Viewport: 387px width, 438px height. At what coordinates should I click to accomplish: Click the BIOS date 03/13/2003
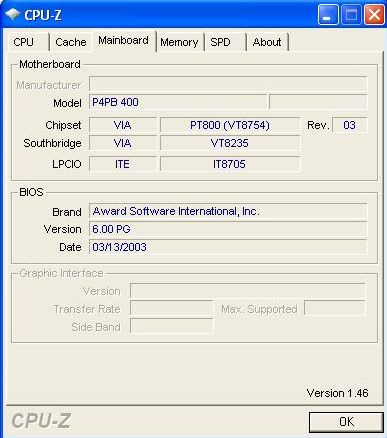tap(228, 247)
